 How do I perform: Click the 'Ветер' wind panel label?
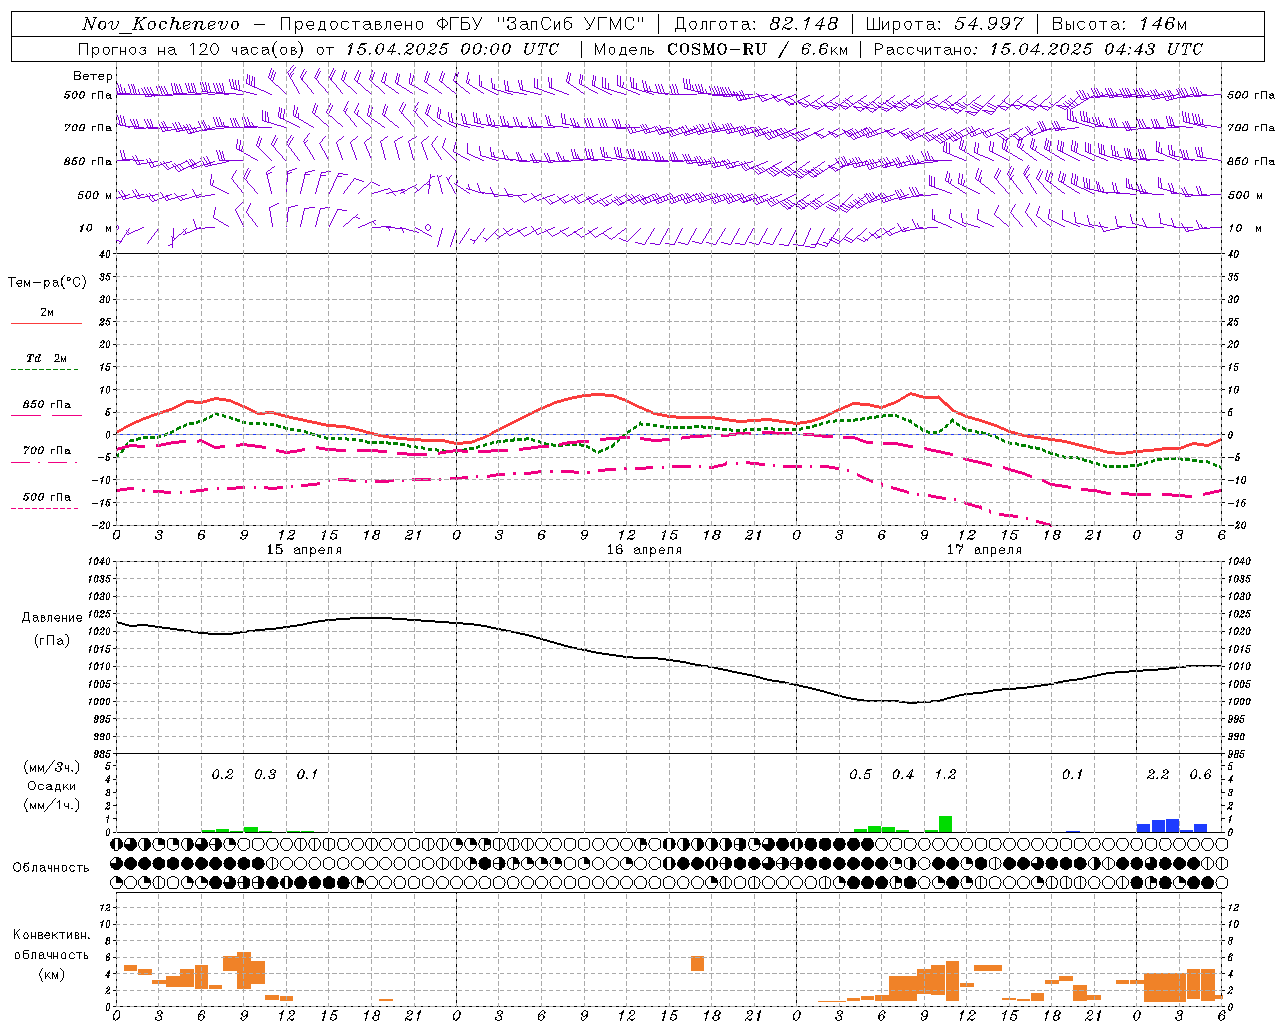click(93, 76)
